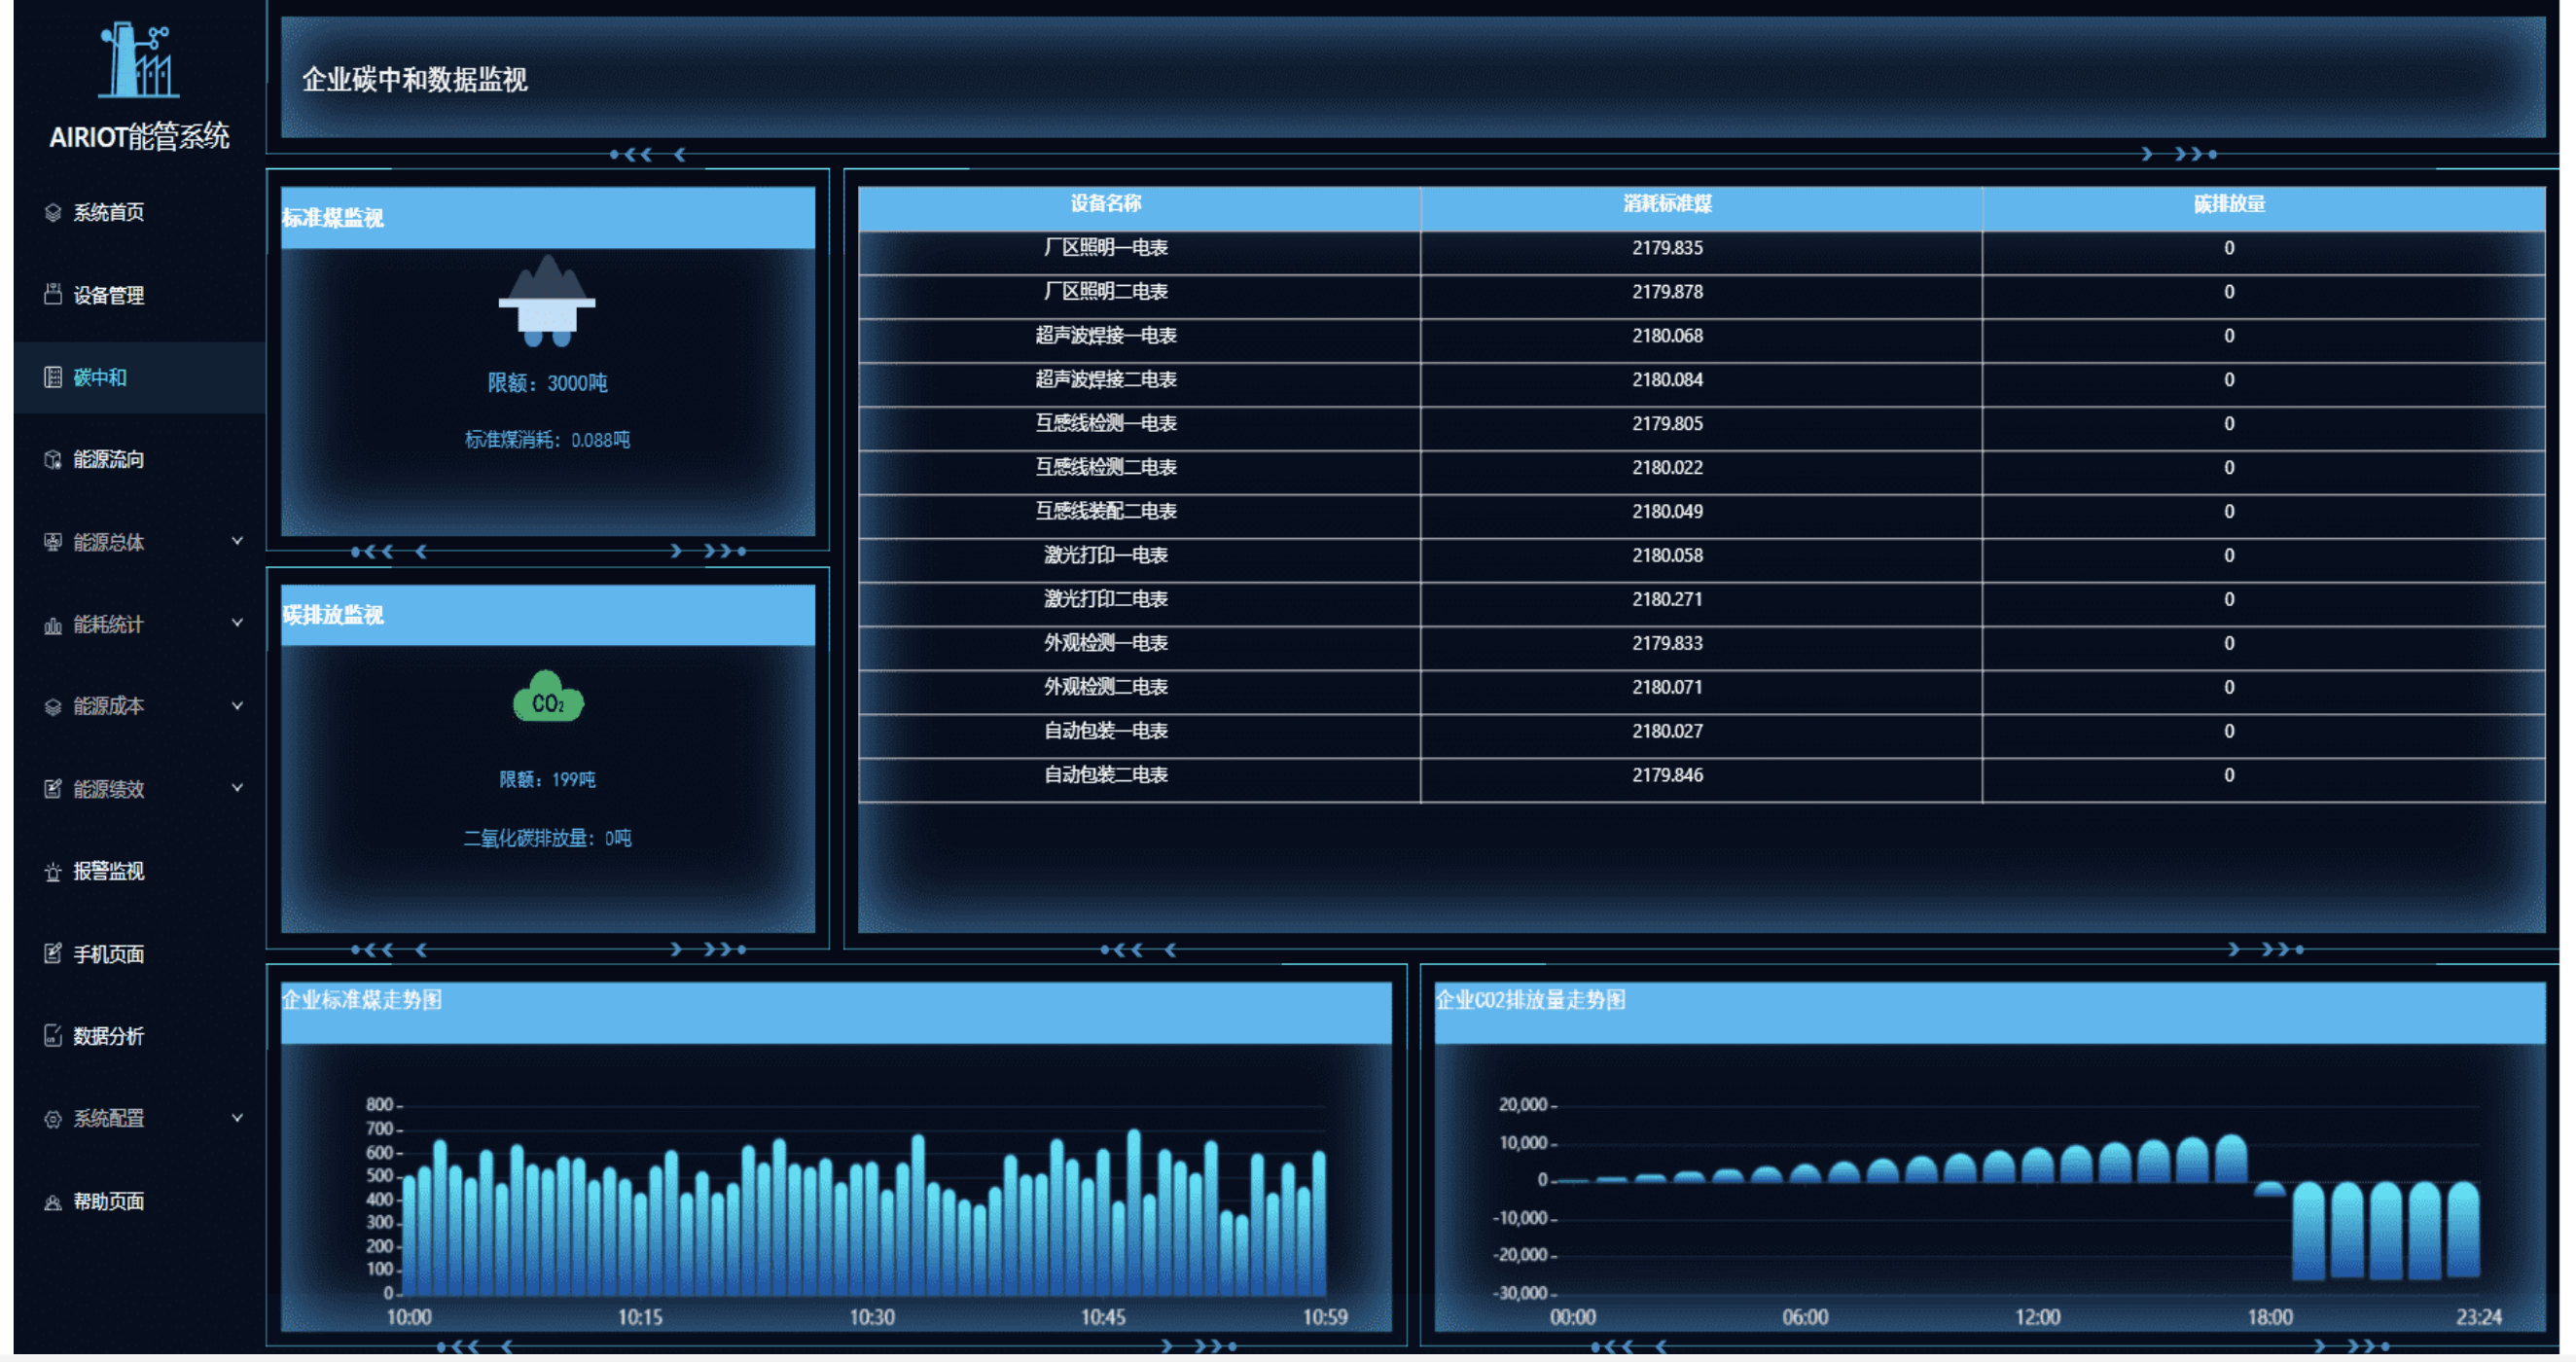Select the 厂区照明一电表 row name
Viewport: 2576px width, 1362px height.
pyautogui.click(x=1105, y=248)
